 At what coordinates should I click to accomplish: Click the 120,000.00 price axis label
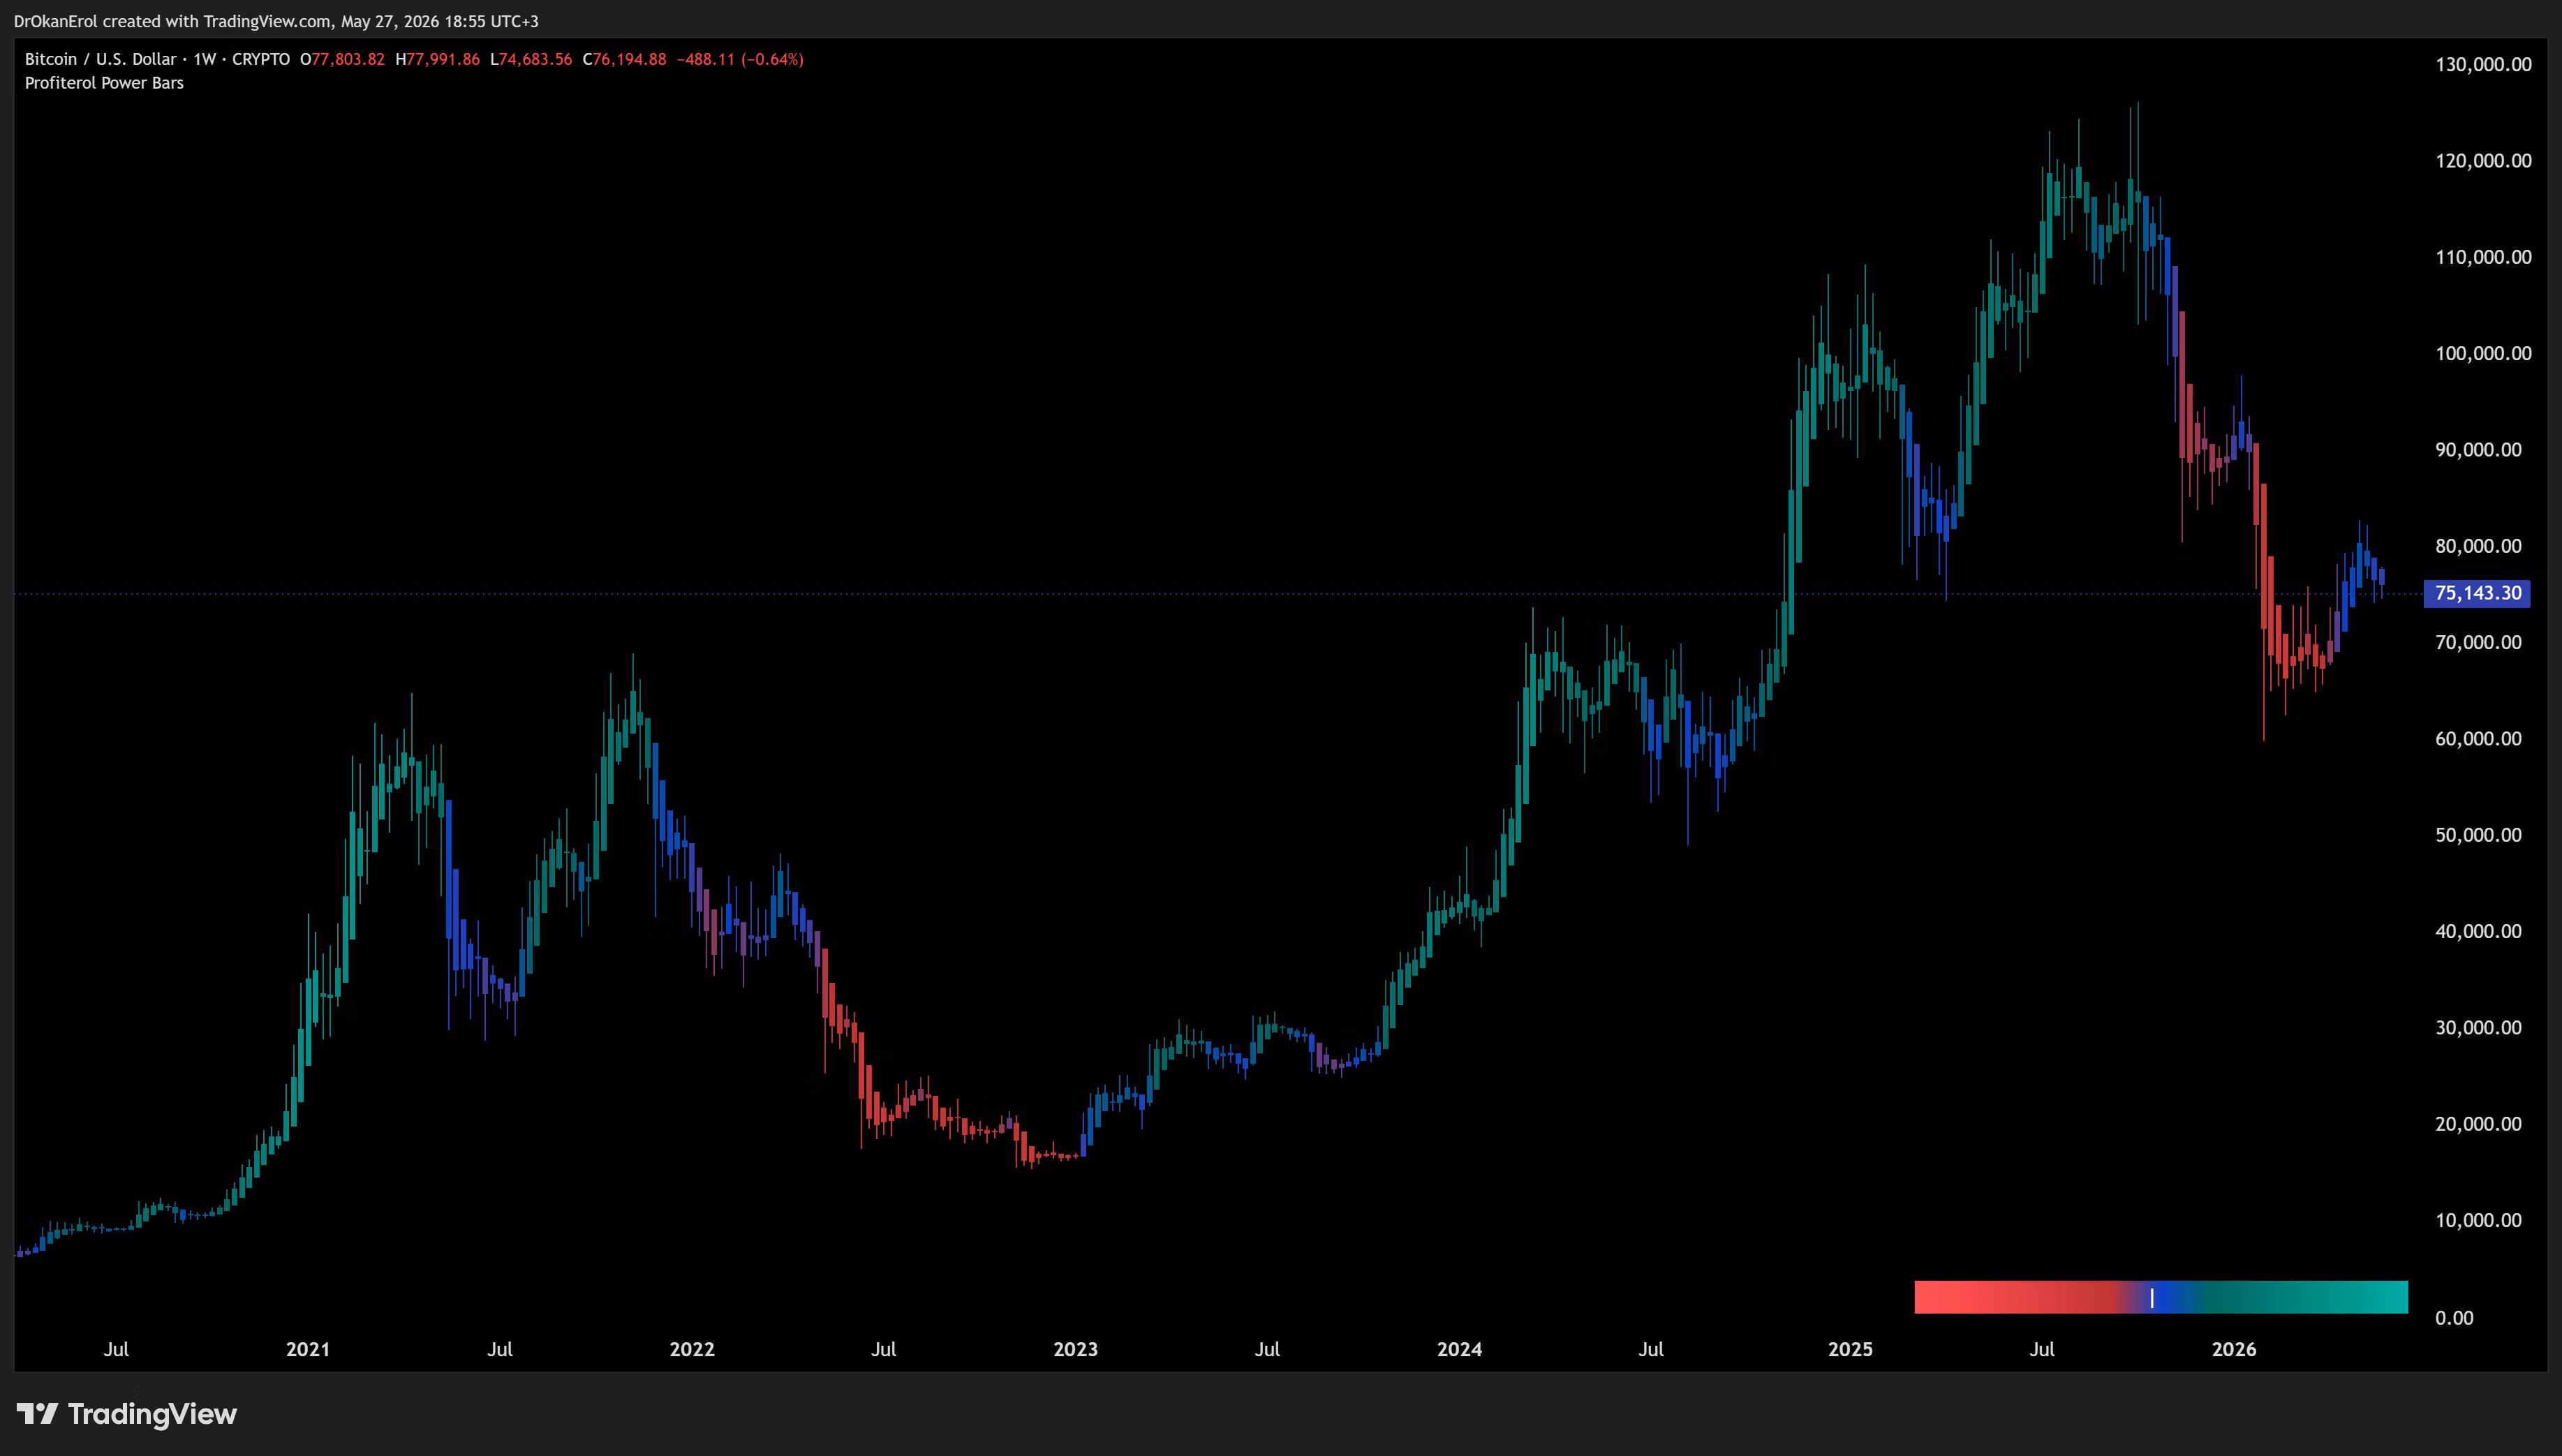click(x=2483, y=161)
